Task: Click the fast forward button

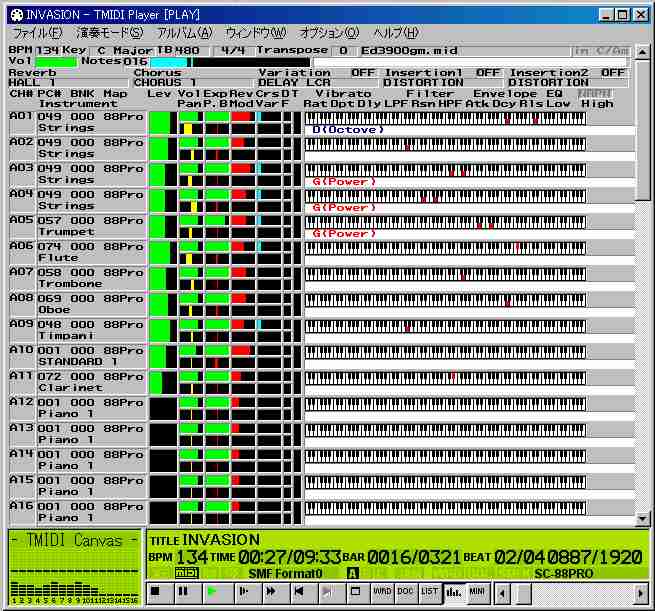Action: tap(270, 592)
